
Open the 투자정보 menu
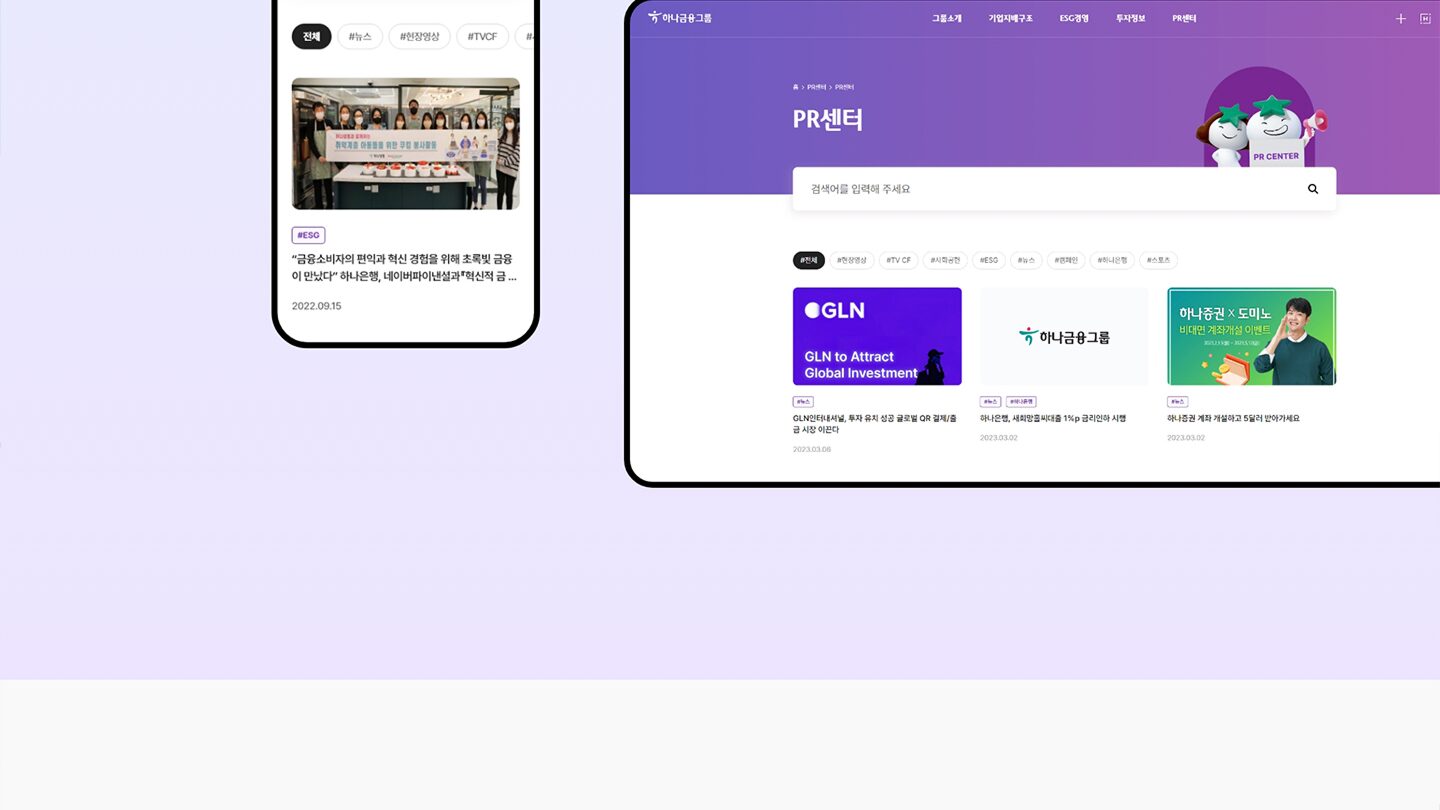tap(1130, 18)
